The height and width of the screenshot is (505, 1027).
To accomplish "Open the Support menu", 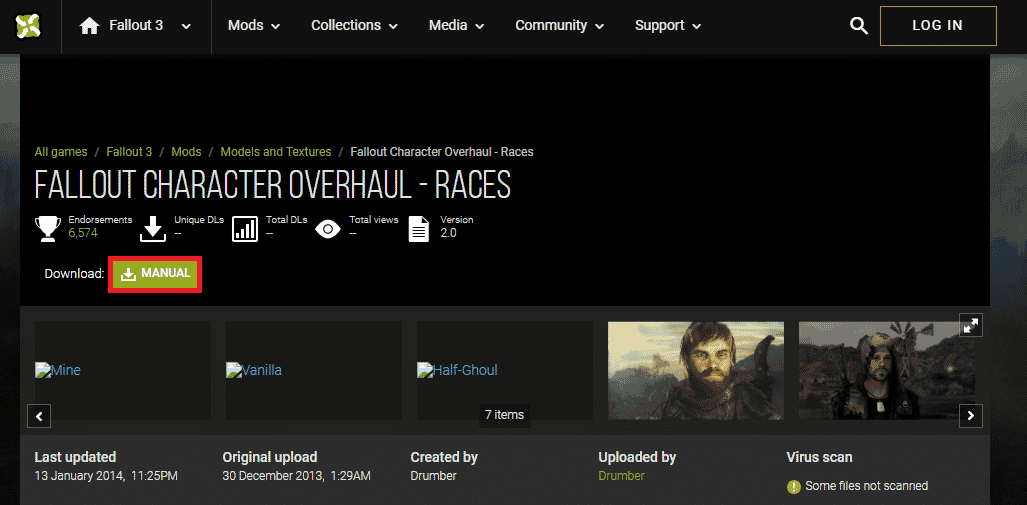I will click(x=668, y=26).
